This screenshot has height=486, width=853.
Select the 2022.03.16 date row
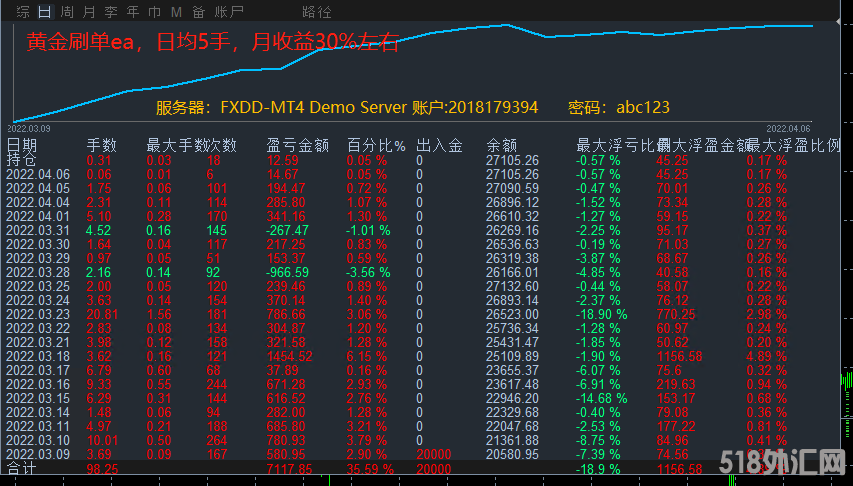[38, 384]
